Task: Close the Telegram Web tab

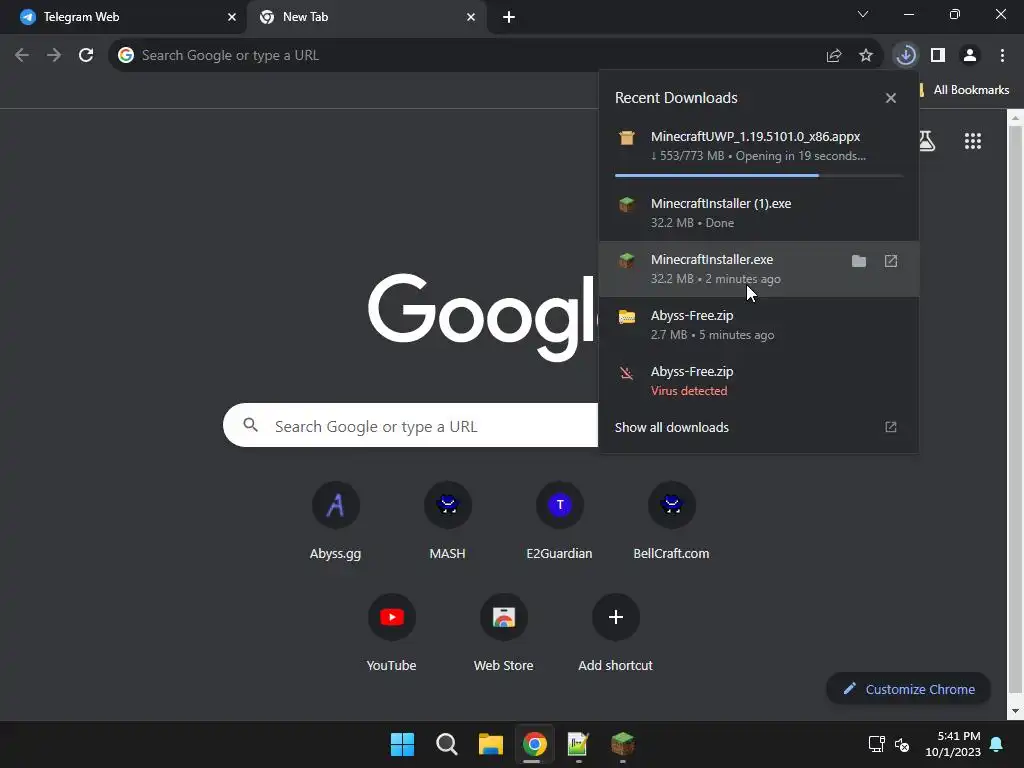Action: (232, 17)
